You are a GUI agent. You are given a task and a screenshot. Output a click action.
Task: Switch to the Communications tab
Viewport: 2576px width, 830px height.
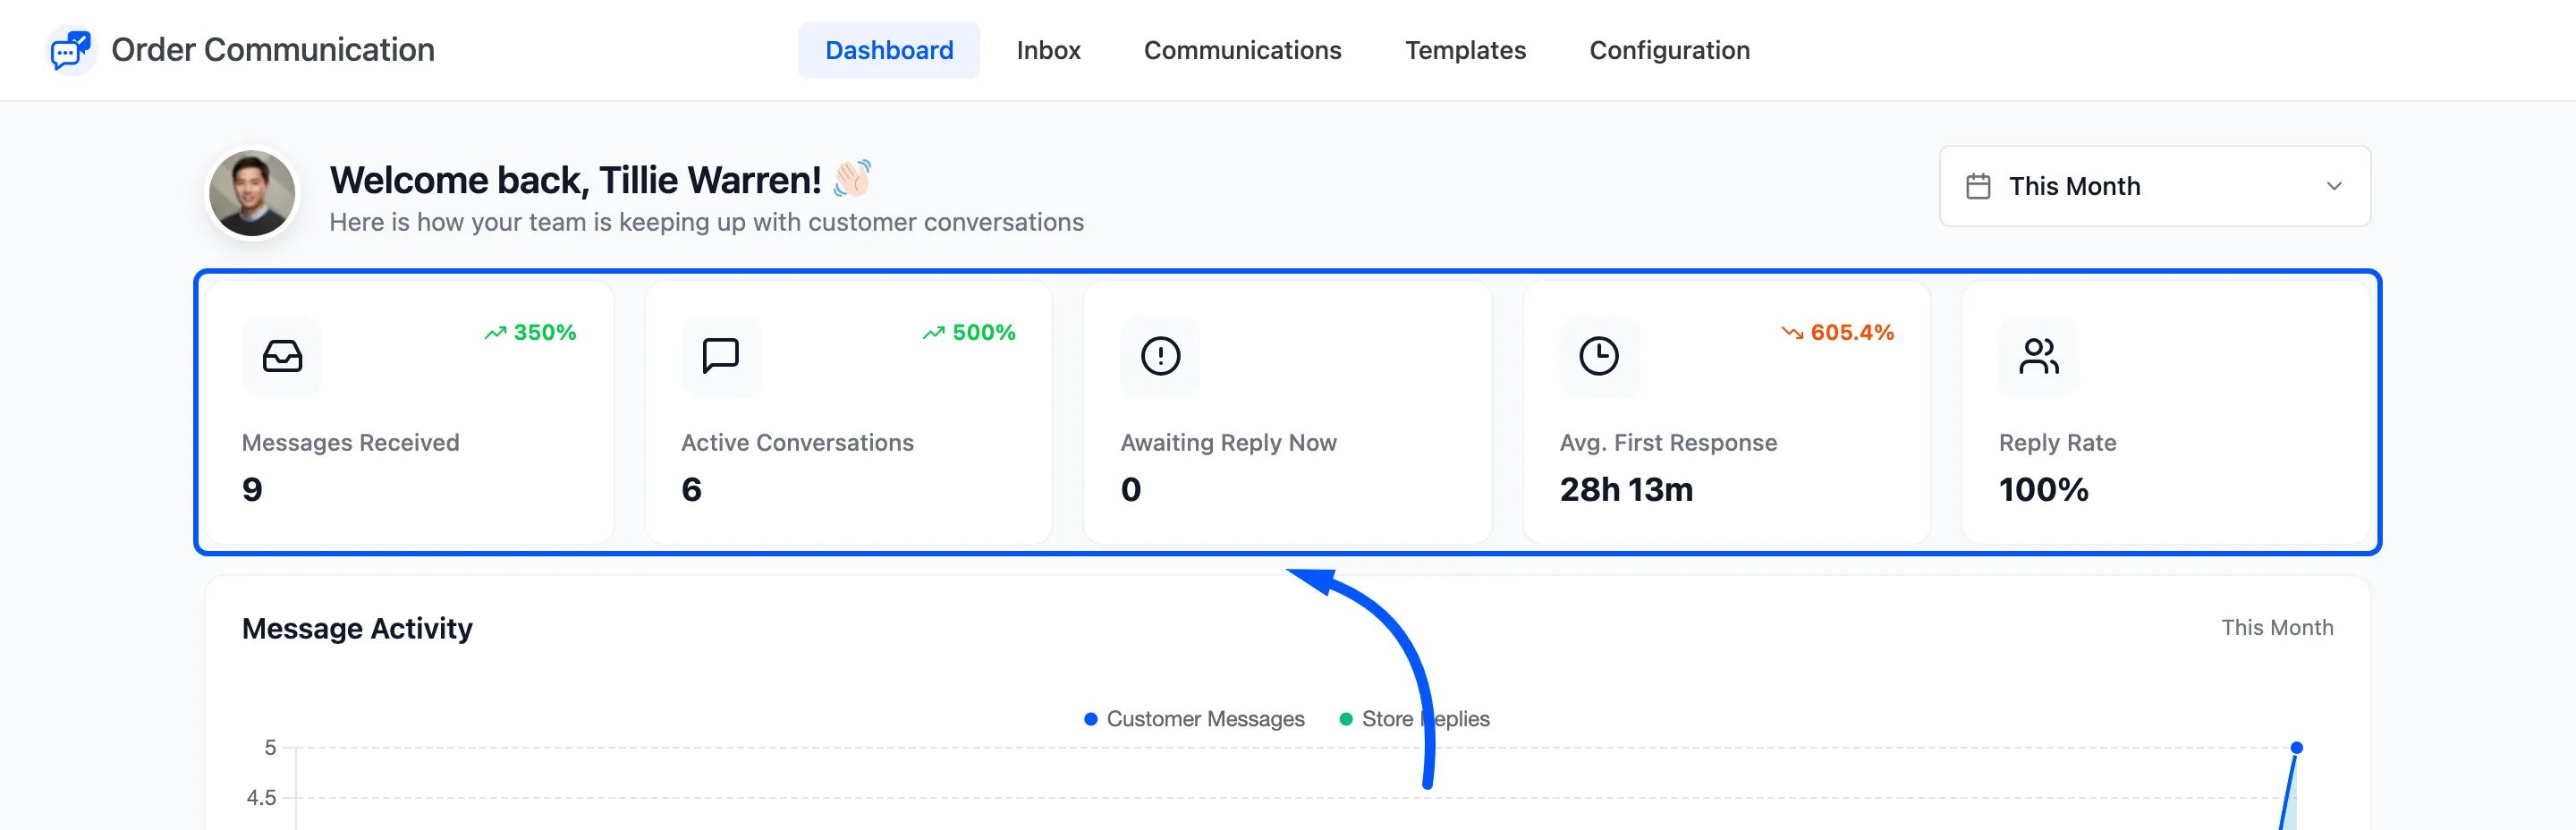point(1242,50)
